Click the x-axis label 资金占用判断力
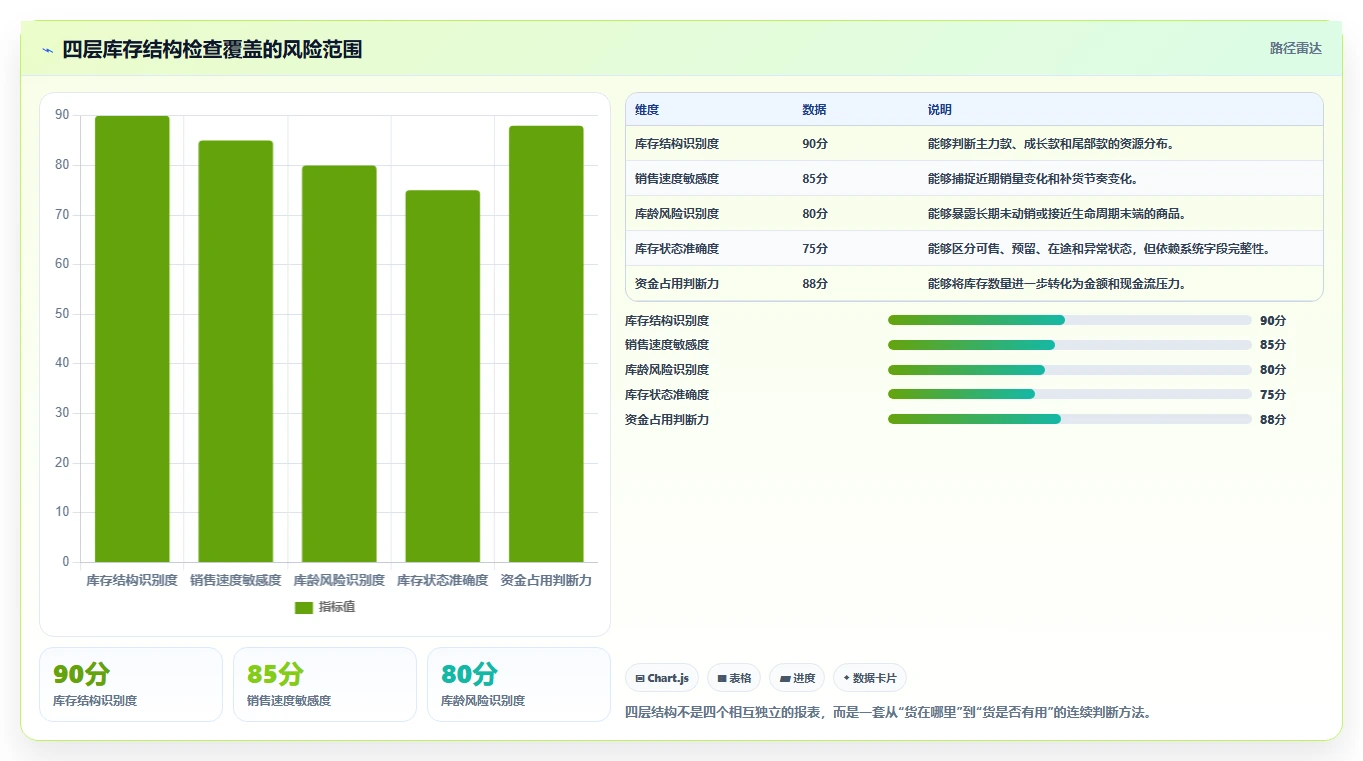 (546, 580)
